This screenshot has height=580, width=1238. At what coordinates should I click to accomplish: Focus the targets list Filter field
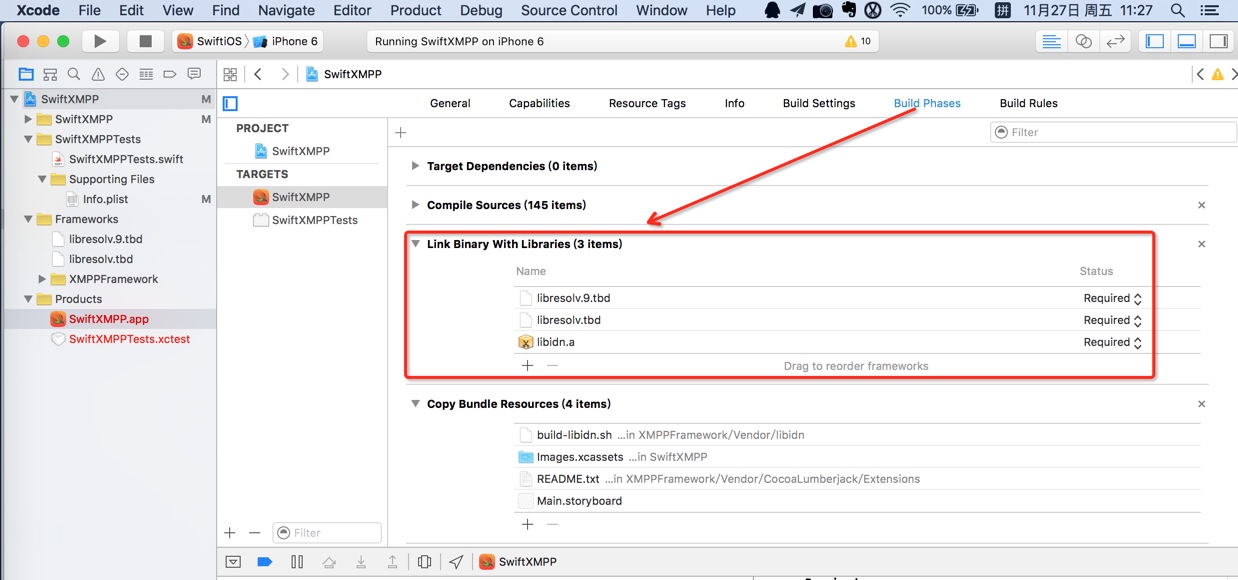327,533
